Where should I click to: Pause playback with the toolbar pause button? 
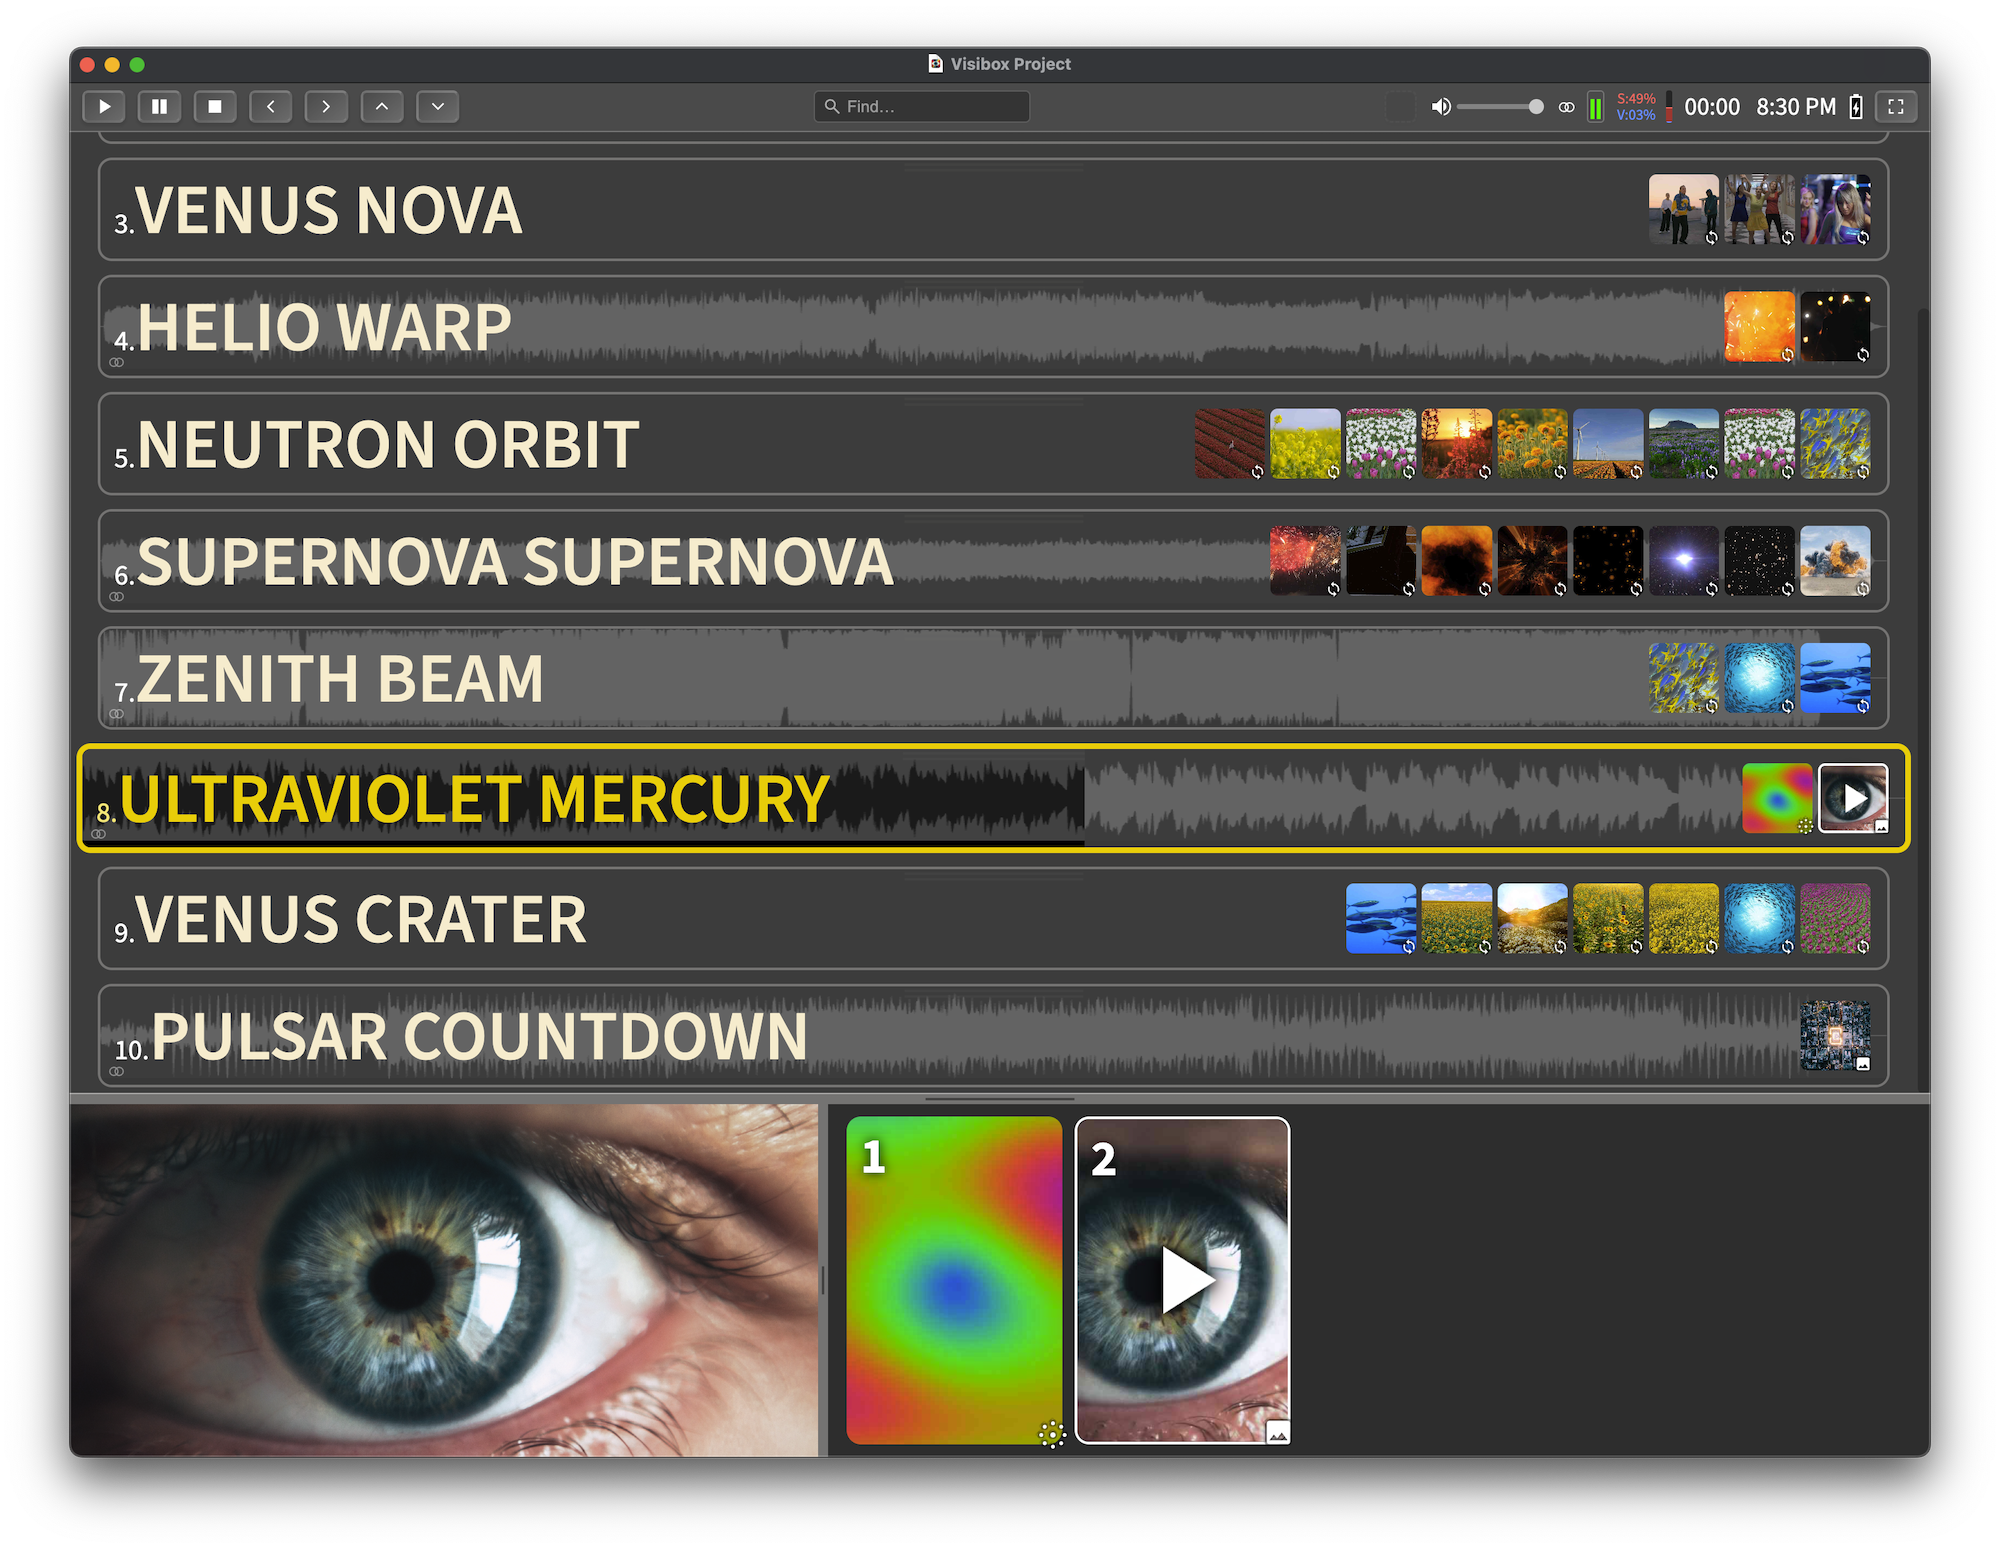click(x=159, y=106)
